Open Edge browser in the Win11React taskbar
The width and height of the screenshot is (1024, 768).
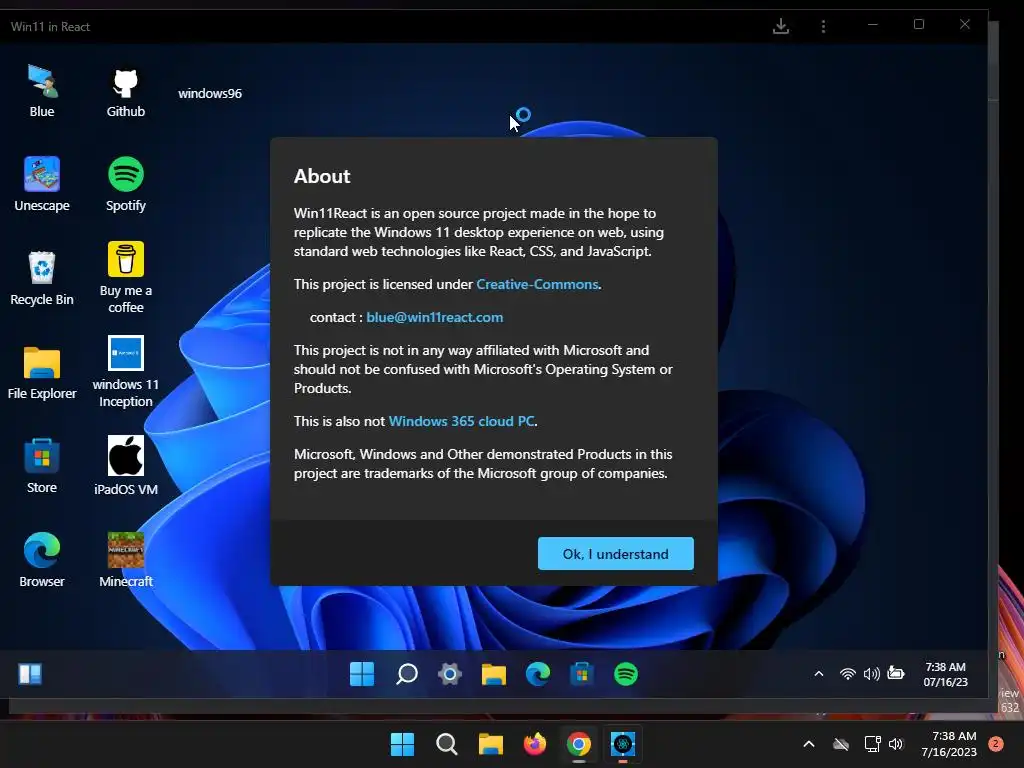537,674
